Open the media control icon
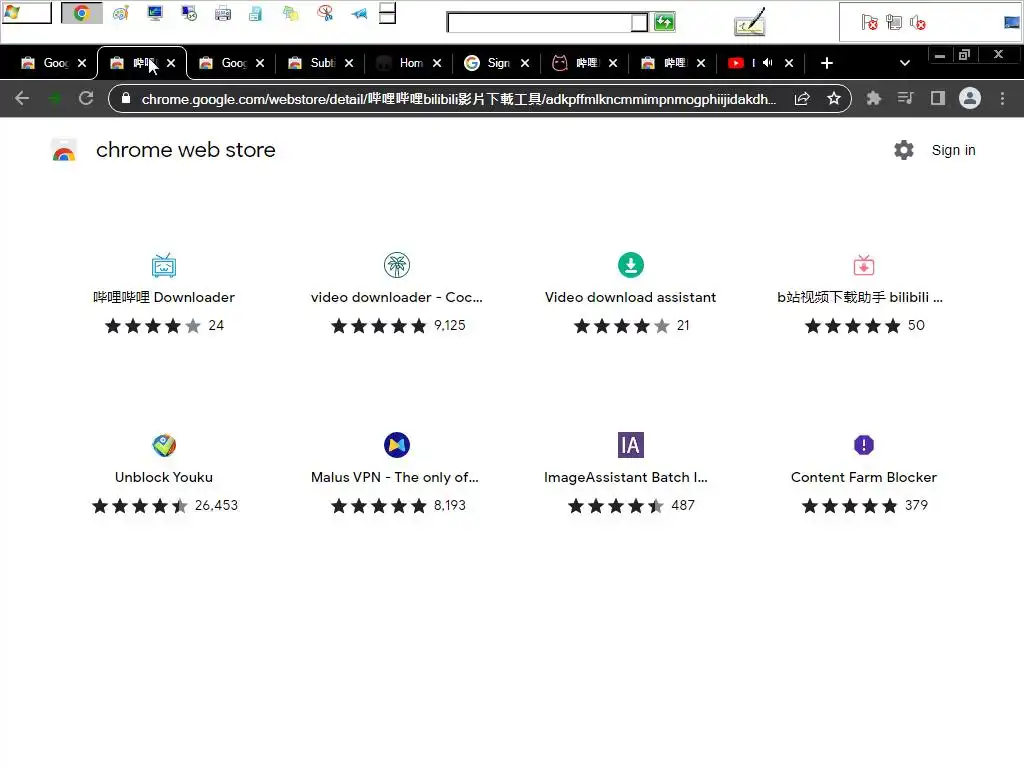 click(905, 99)
